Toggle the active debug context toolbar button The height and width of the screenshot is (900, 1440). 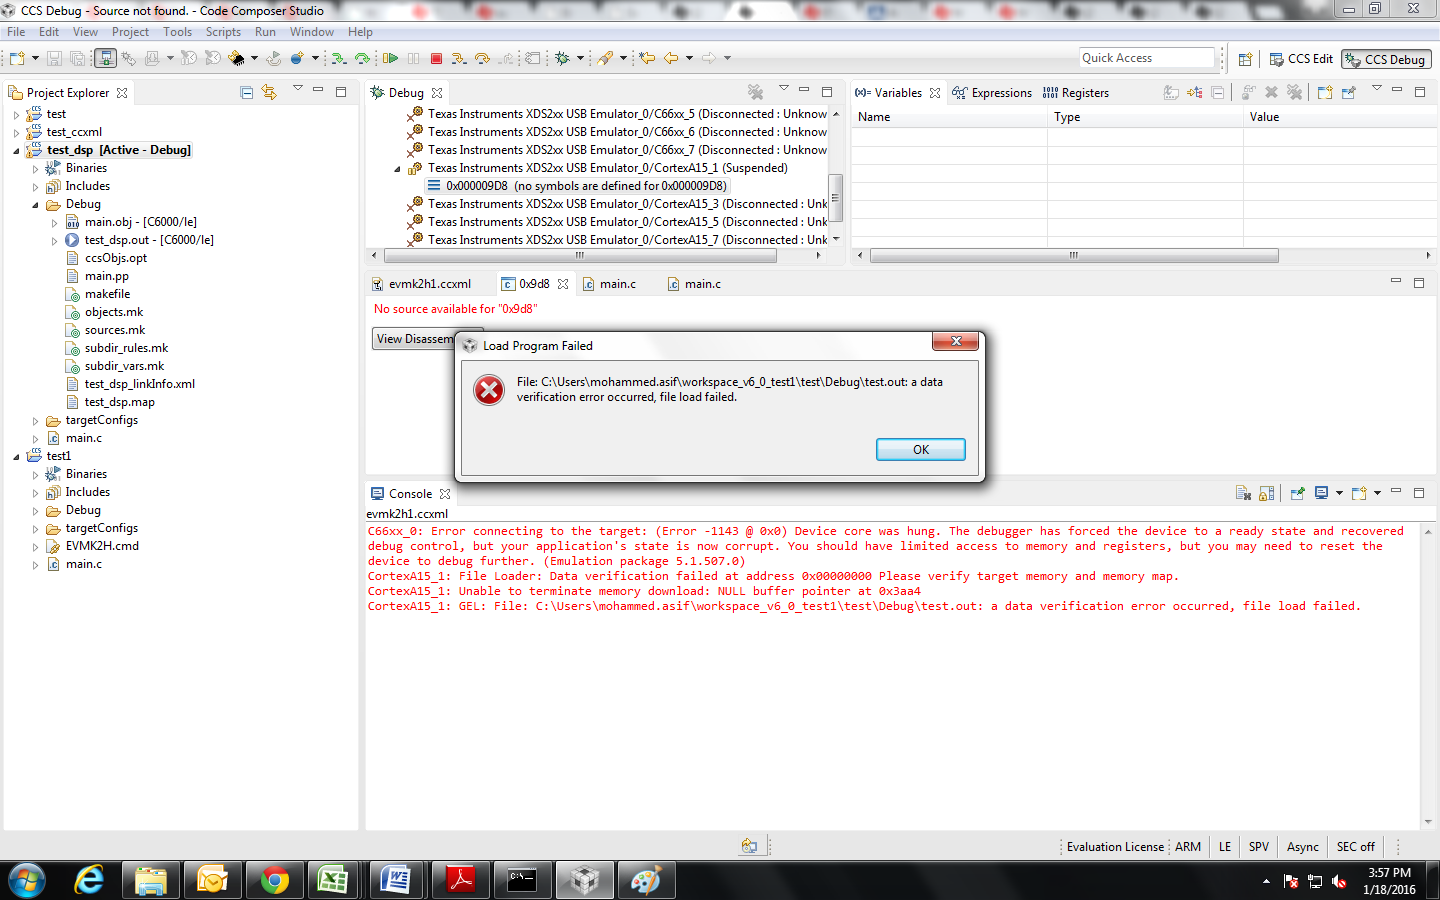click(105, 59)
